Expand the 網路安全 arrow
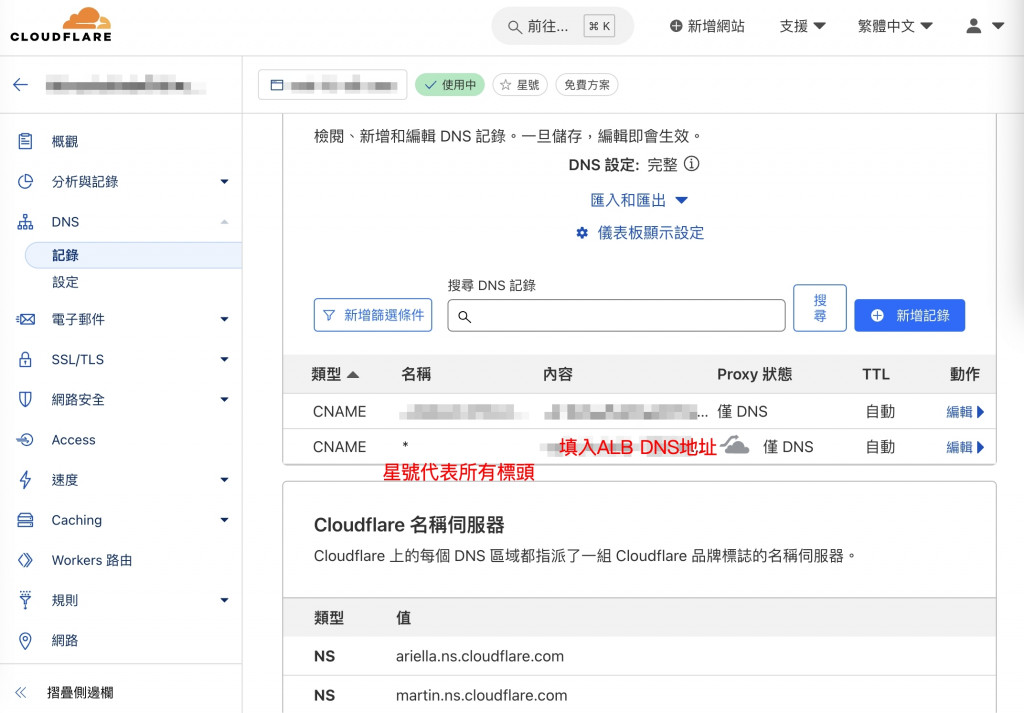 click(224, 400)
